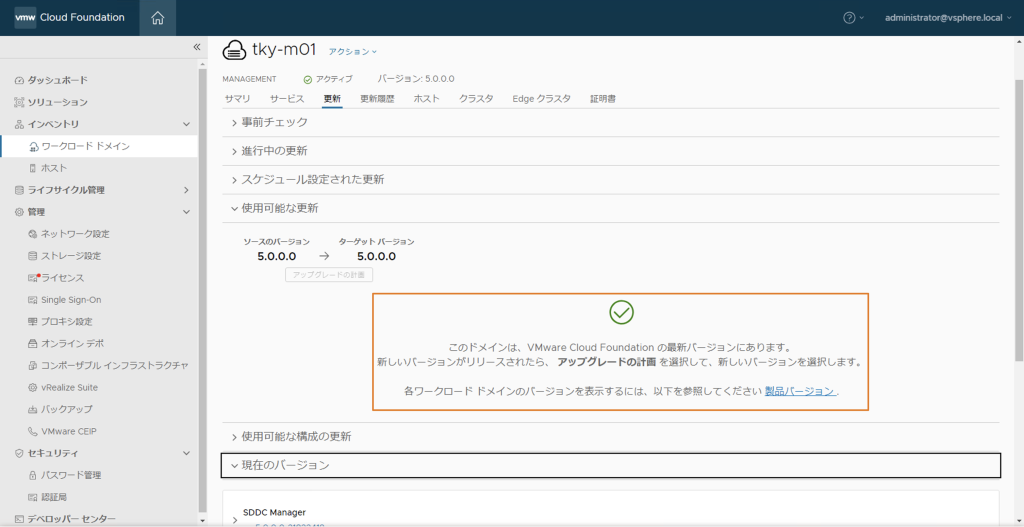Click the Certificate Authority icon

[x=33, y=497]
